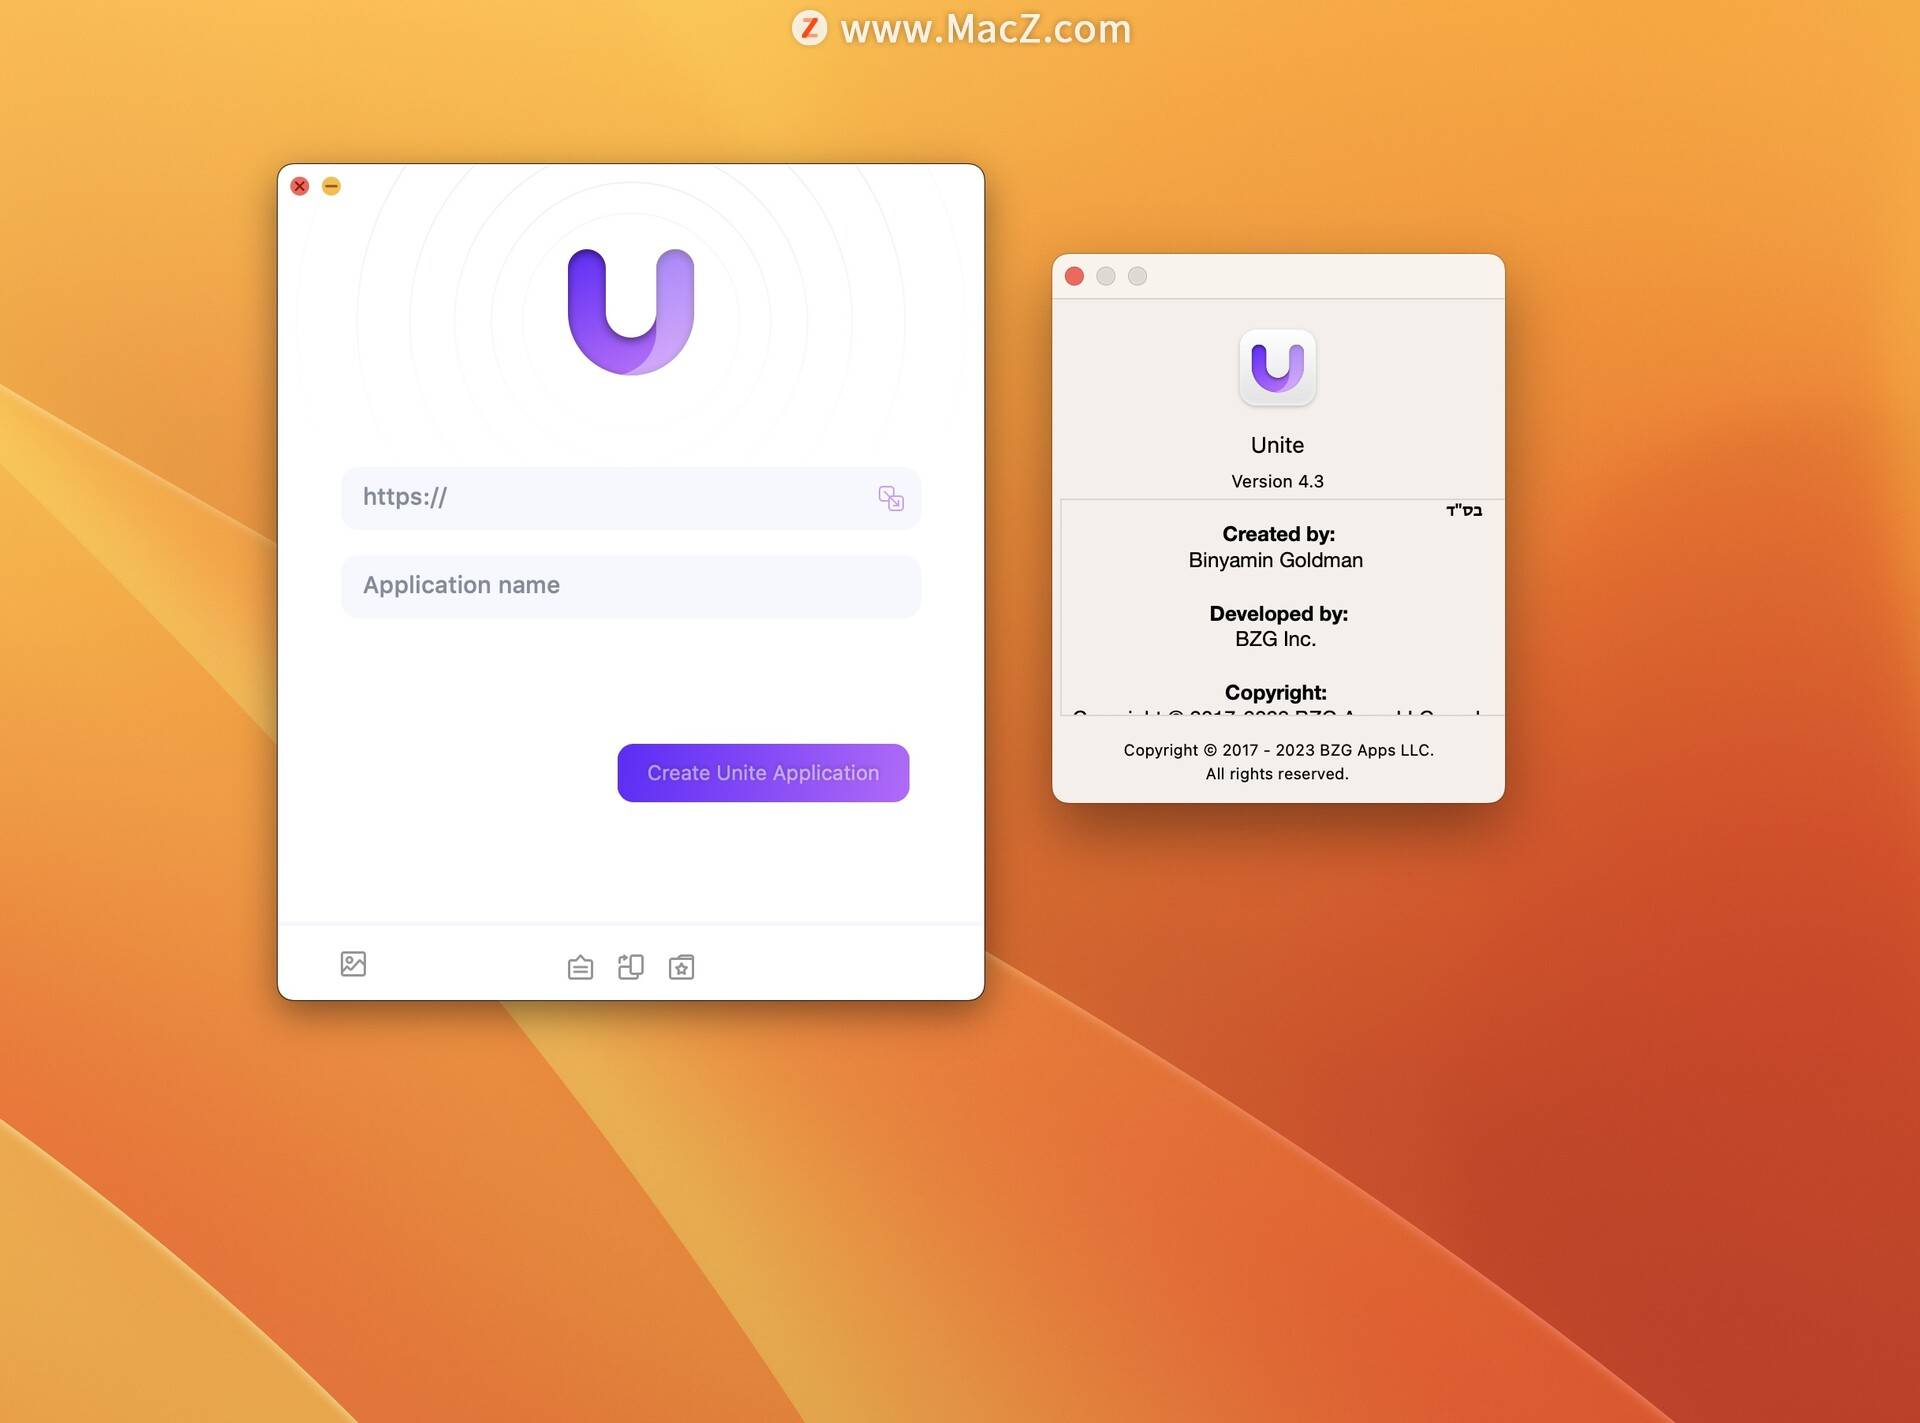
Task: Click the Application name input field
Action: (631, 584)
